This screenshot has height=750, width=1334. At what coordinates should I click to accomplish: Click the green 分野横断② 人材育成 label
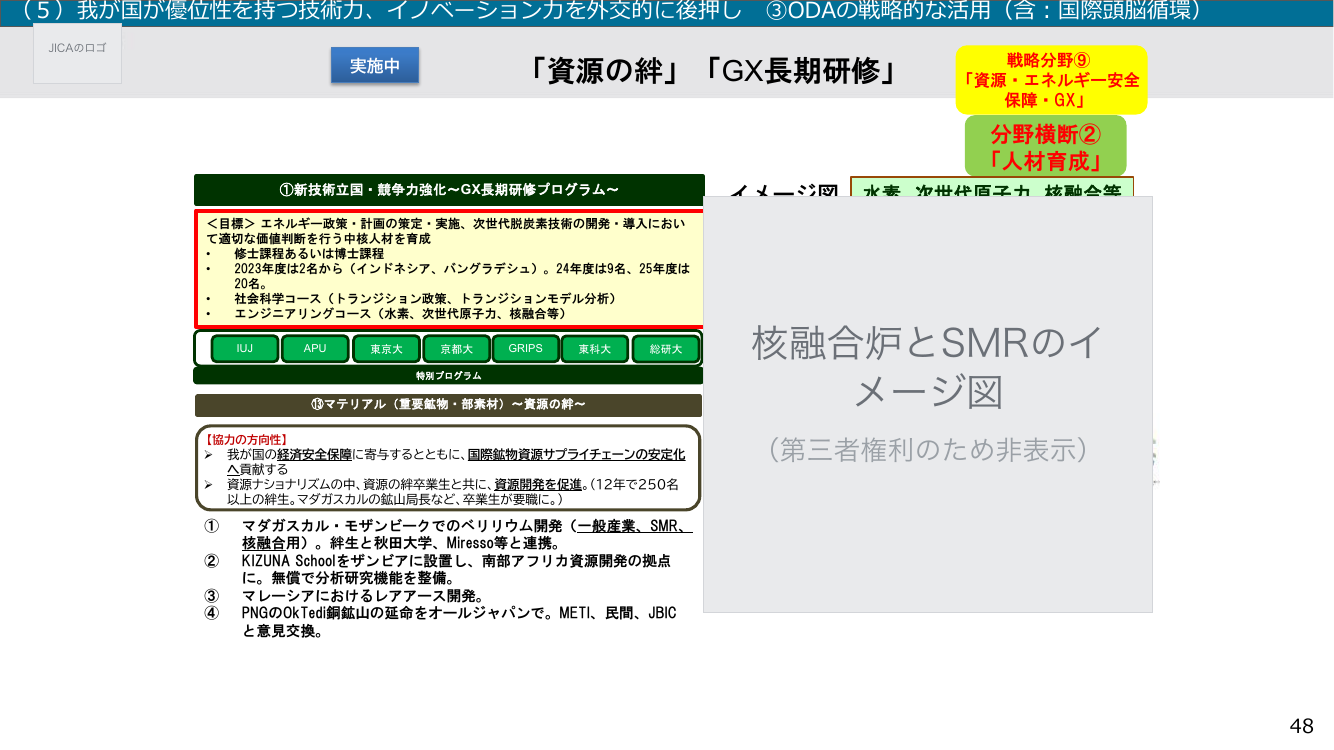[1045, 147]
